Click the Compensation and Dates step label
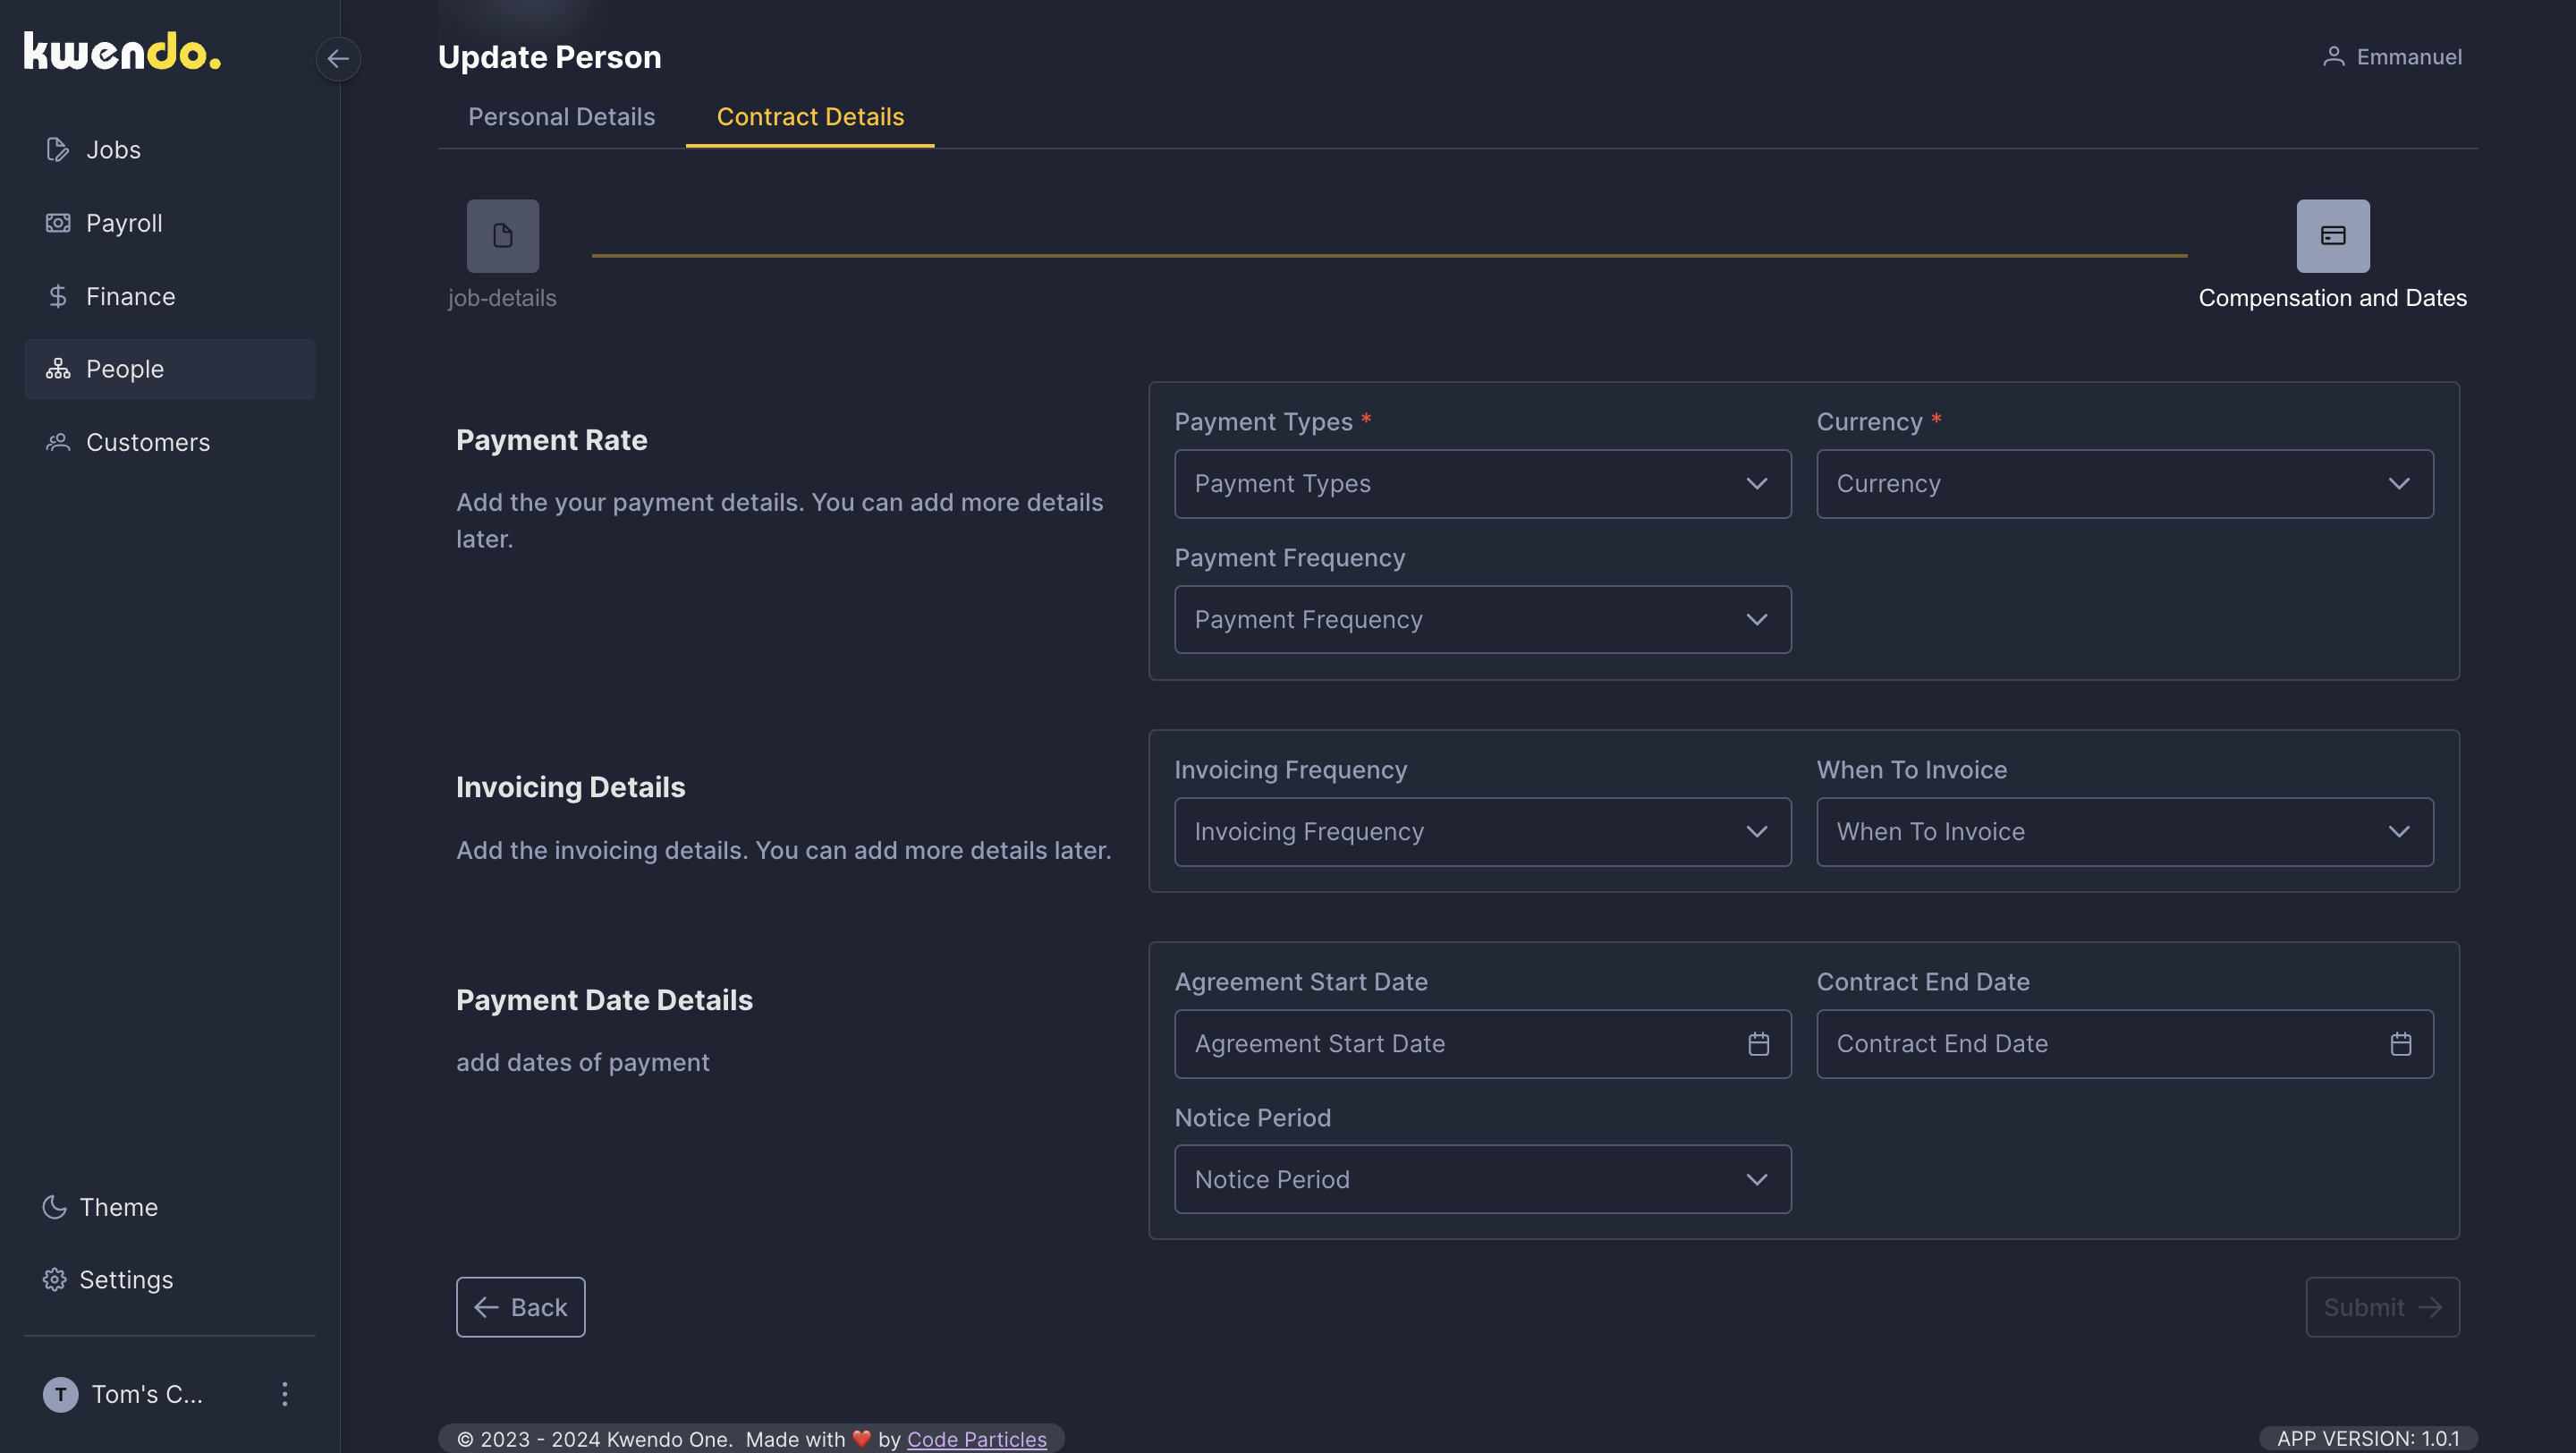The image size is (2576, 1453). tap(2333, 298)
